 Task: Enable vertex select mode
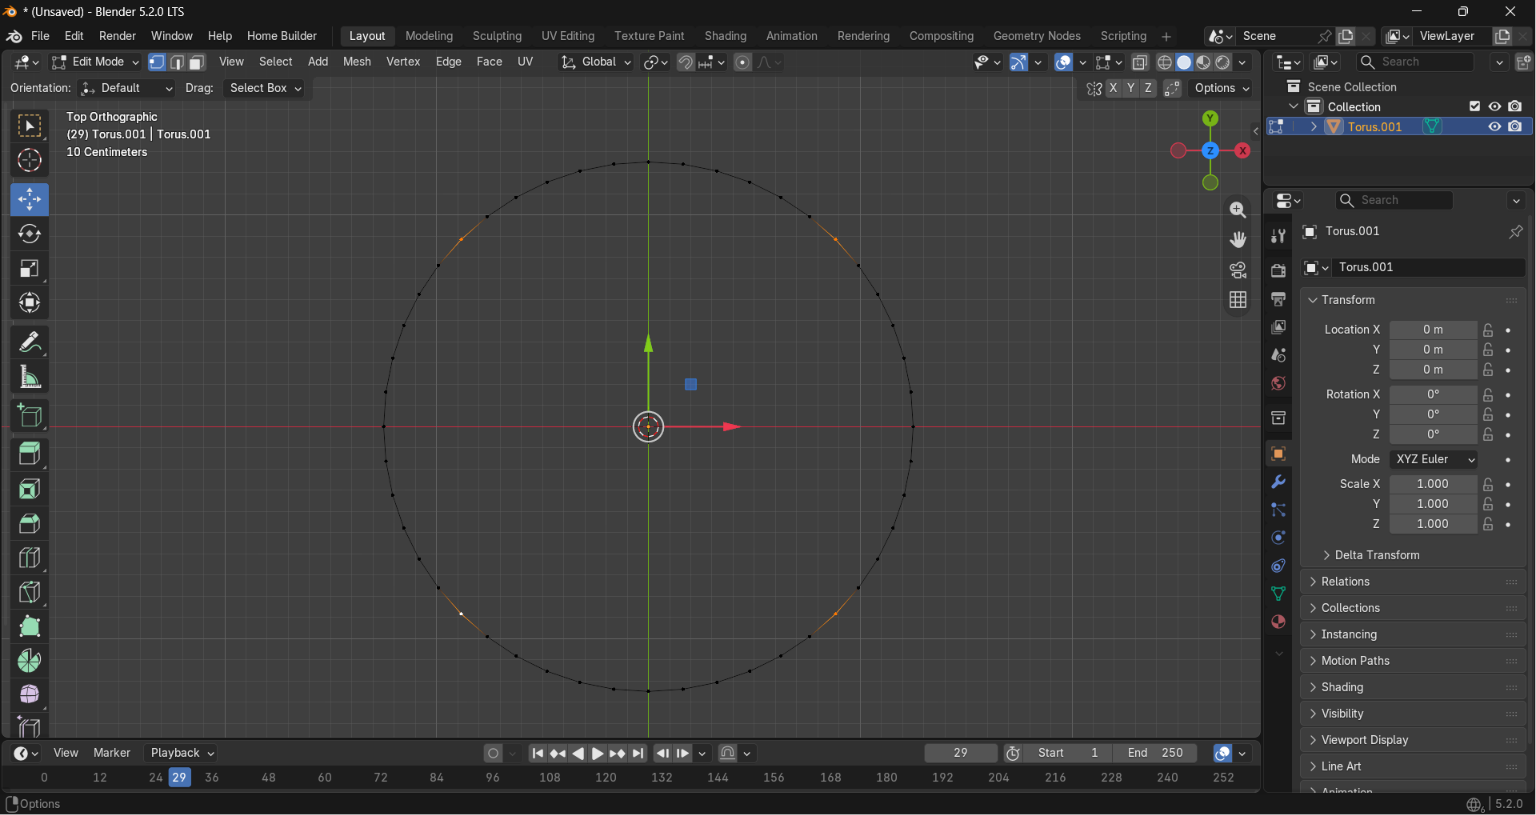coord(157,62)
